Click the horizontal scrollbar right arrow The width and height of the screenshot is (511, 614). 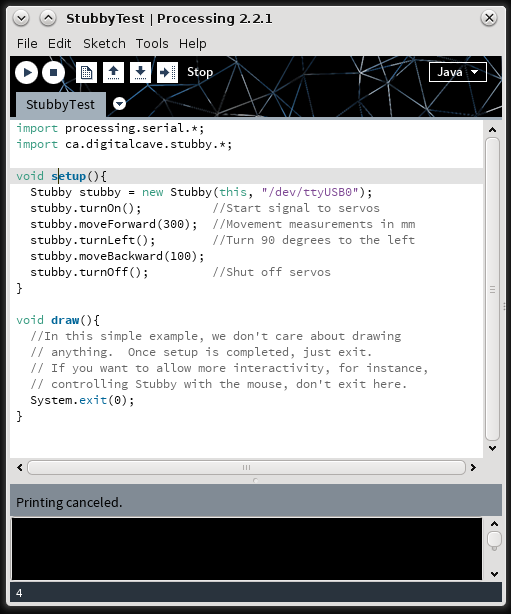point(473,468)
